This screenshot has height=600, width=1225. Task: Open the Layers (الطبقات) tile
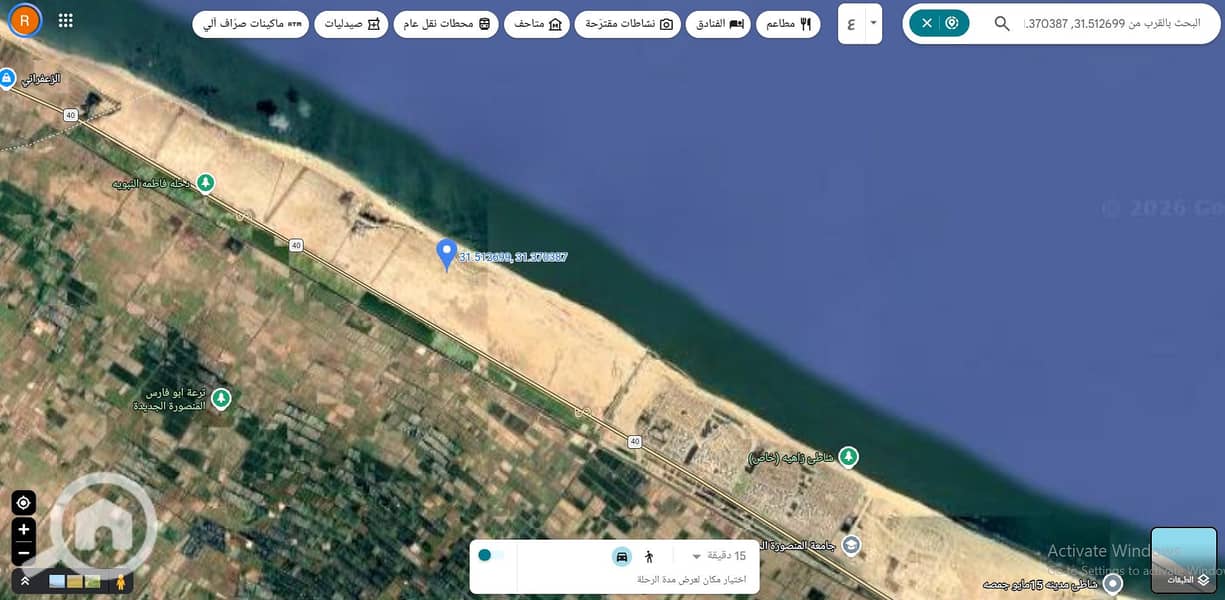[1184, 561]
